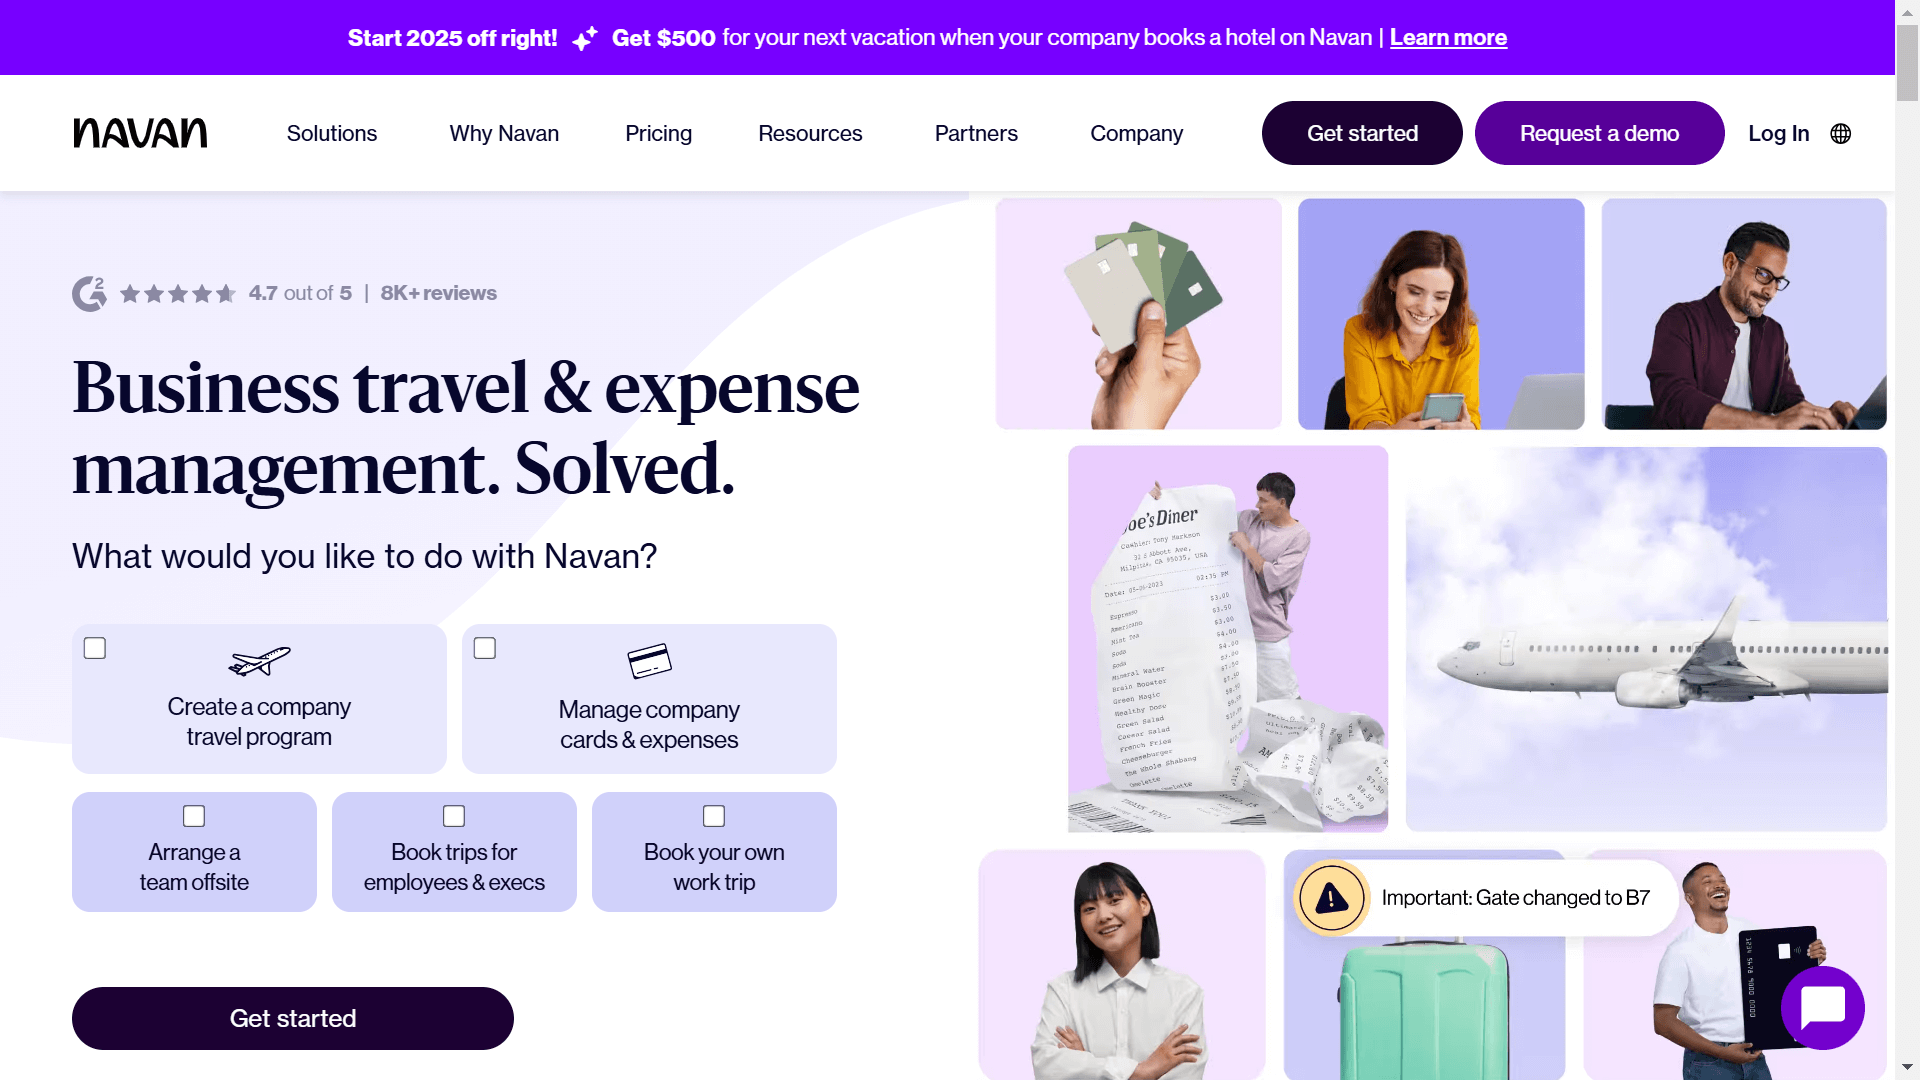The width and height of the screenshot is (1920, 1080).
Task: Open the Partners menu item
Action: click(976, 133)
